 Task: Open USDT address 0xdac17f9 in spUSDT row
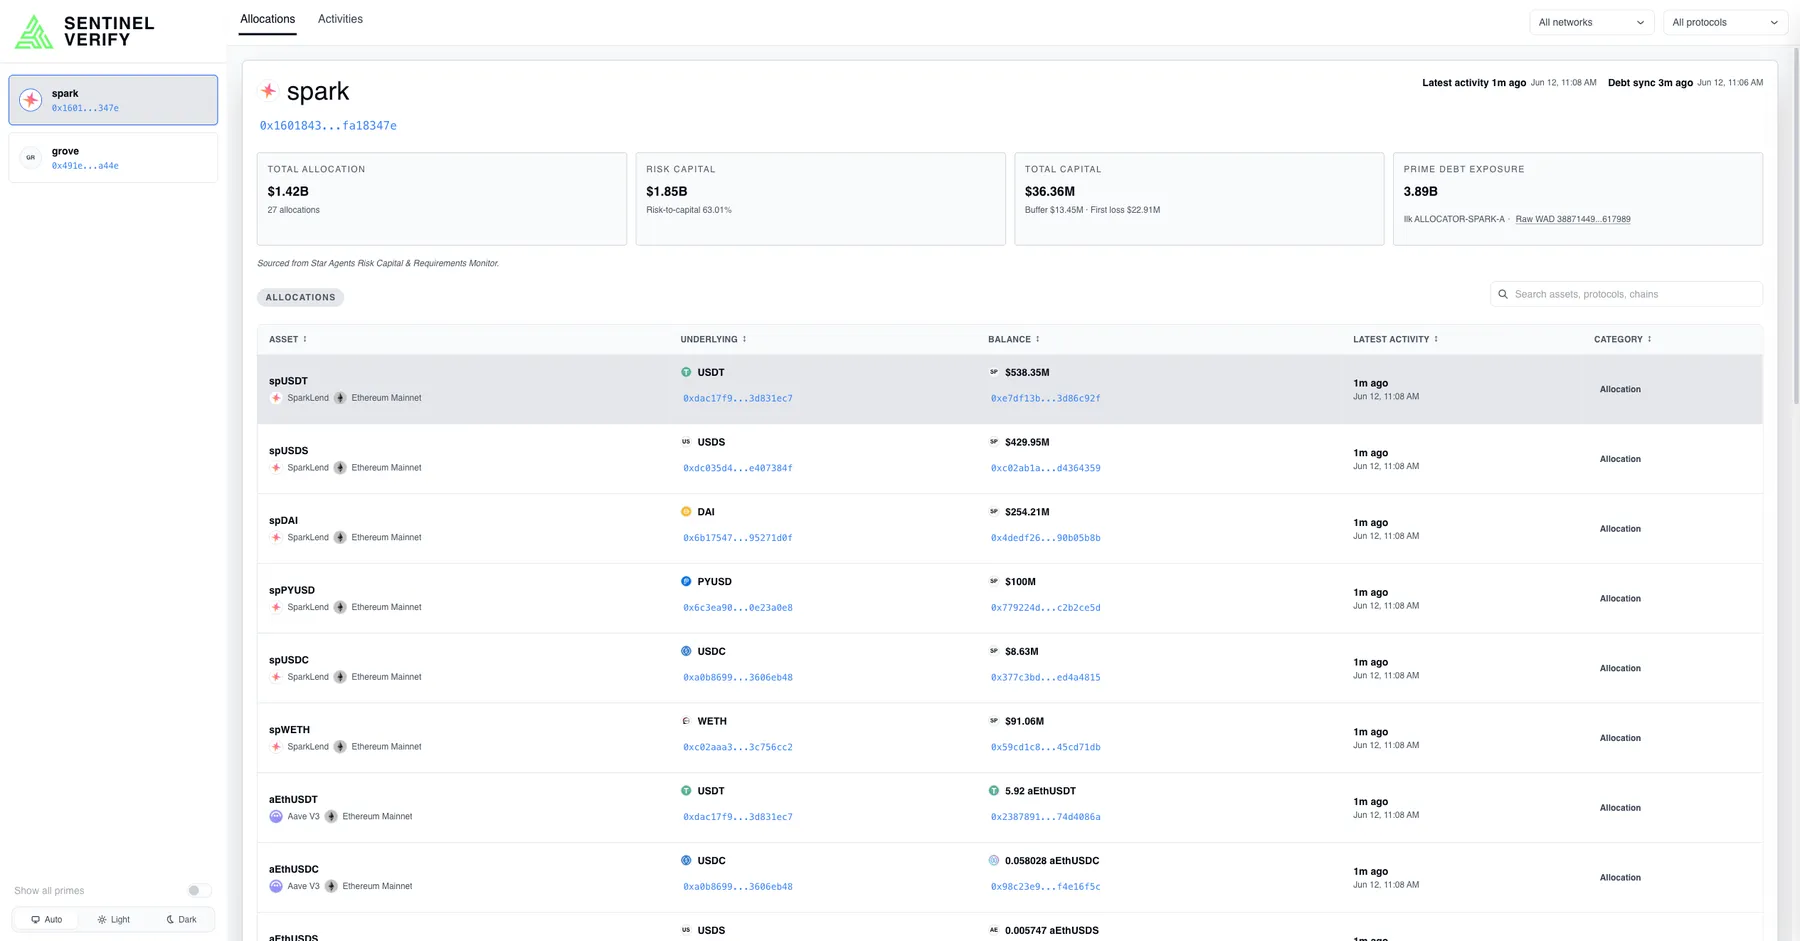pyautogui.click(x=738, y=398)
